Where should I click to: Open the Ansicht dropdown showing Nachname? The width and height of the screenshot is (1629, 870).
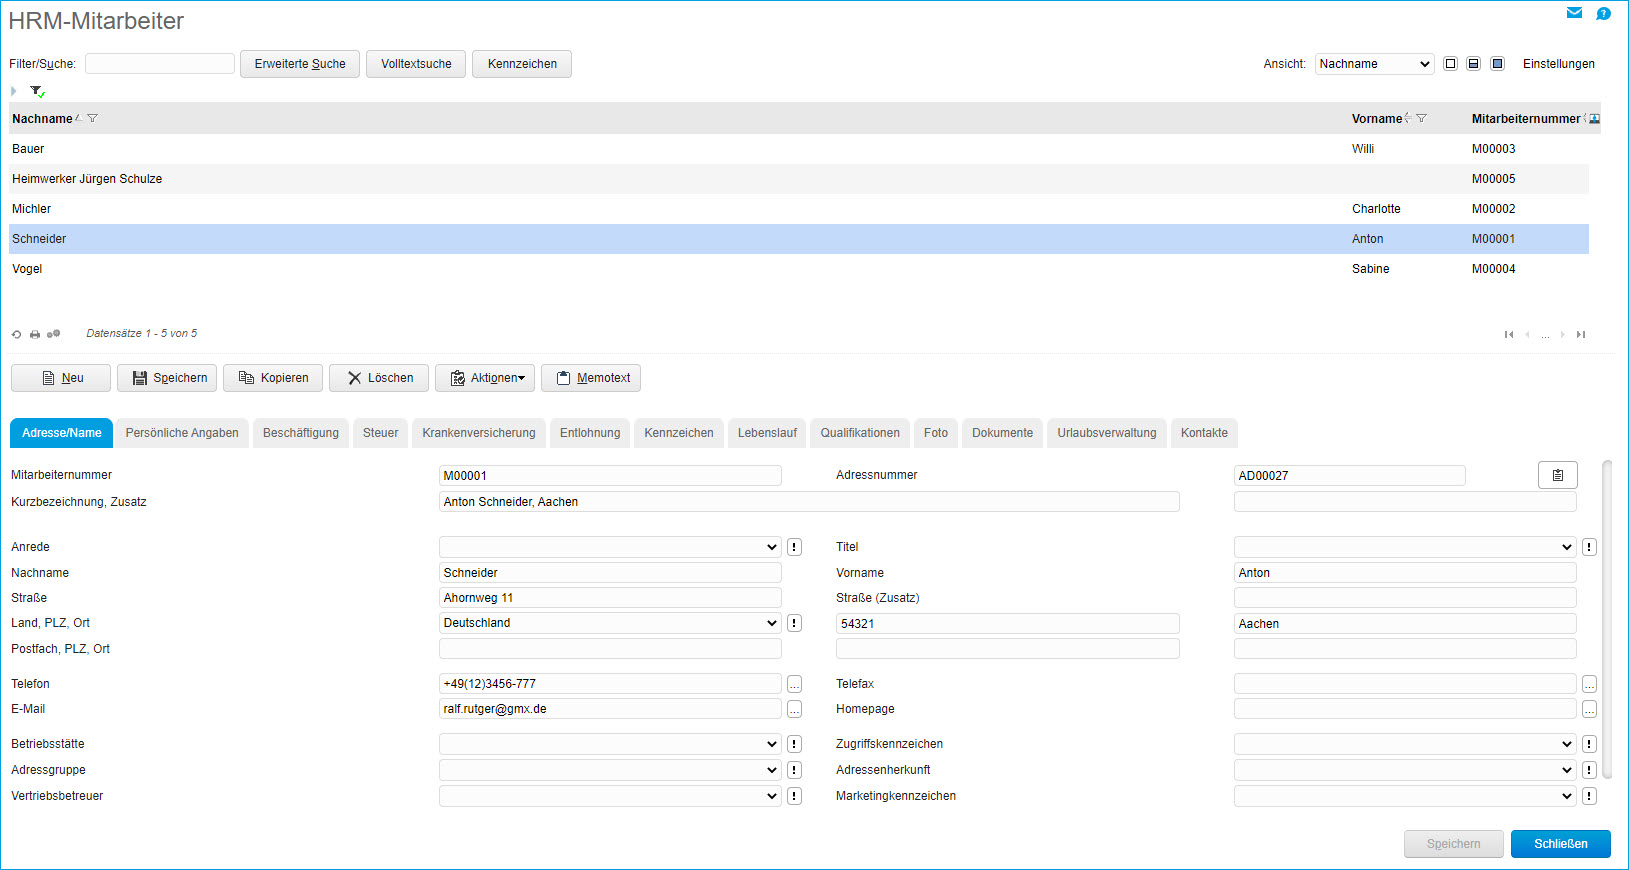pyautogui.click(x=1374, y=64)
